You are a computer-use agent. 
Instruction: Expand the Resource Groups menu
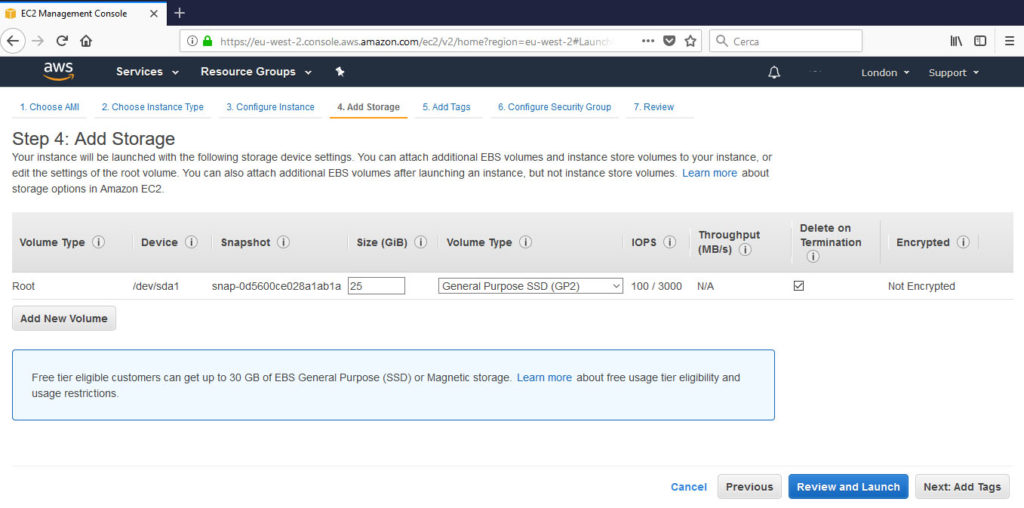(256, 72)
